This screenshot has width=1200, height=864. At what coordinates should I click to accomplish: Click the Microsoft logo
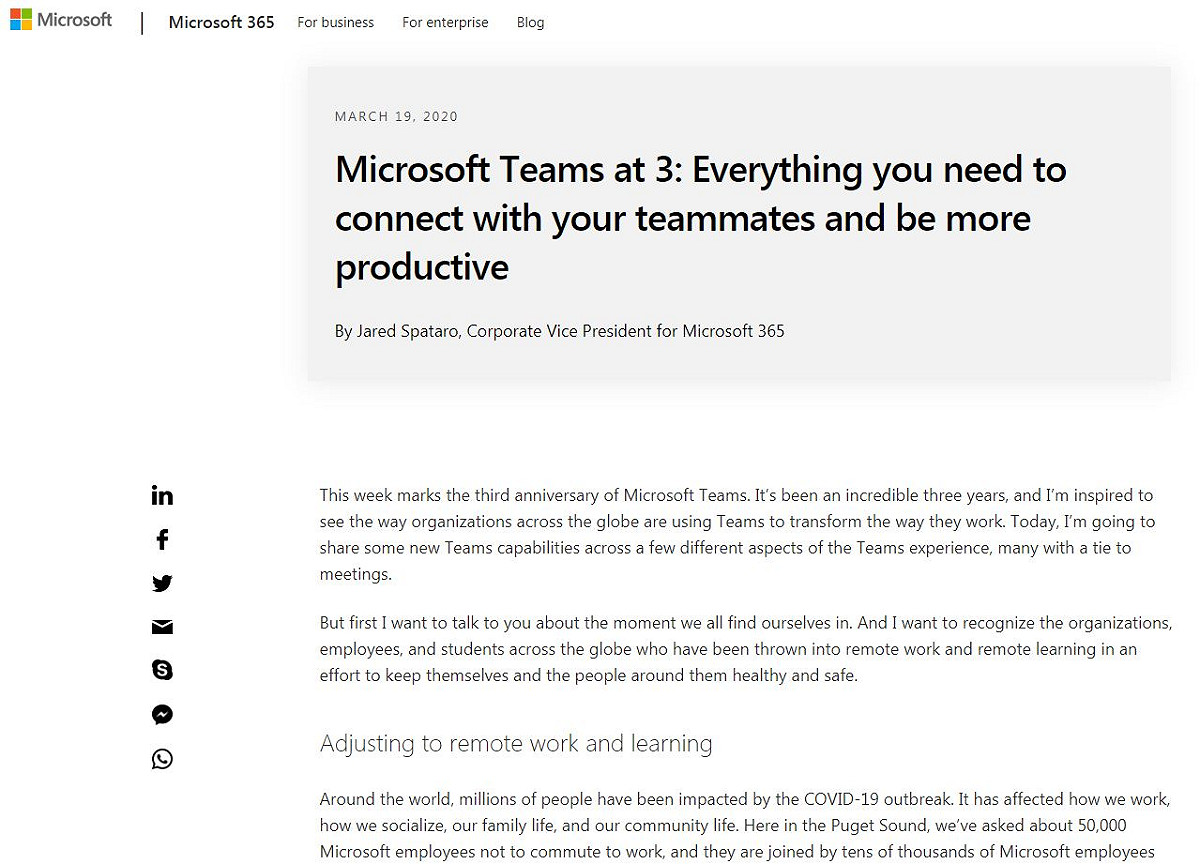pos(61,19)
